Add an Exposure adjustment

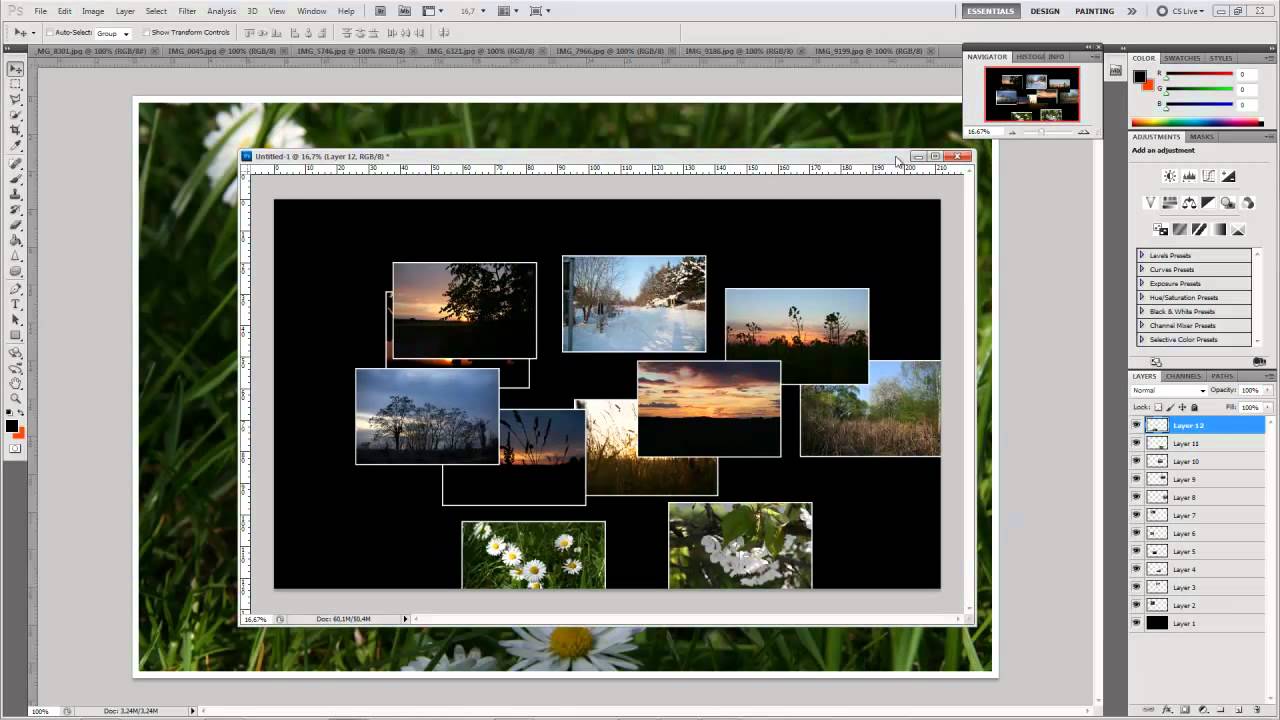point(1229,176)
